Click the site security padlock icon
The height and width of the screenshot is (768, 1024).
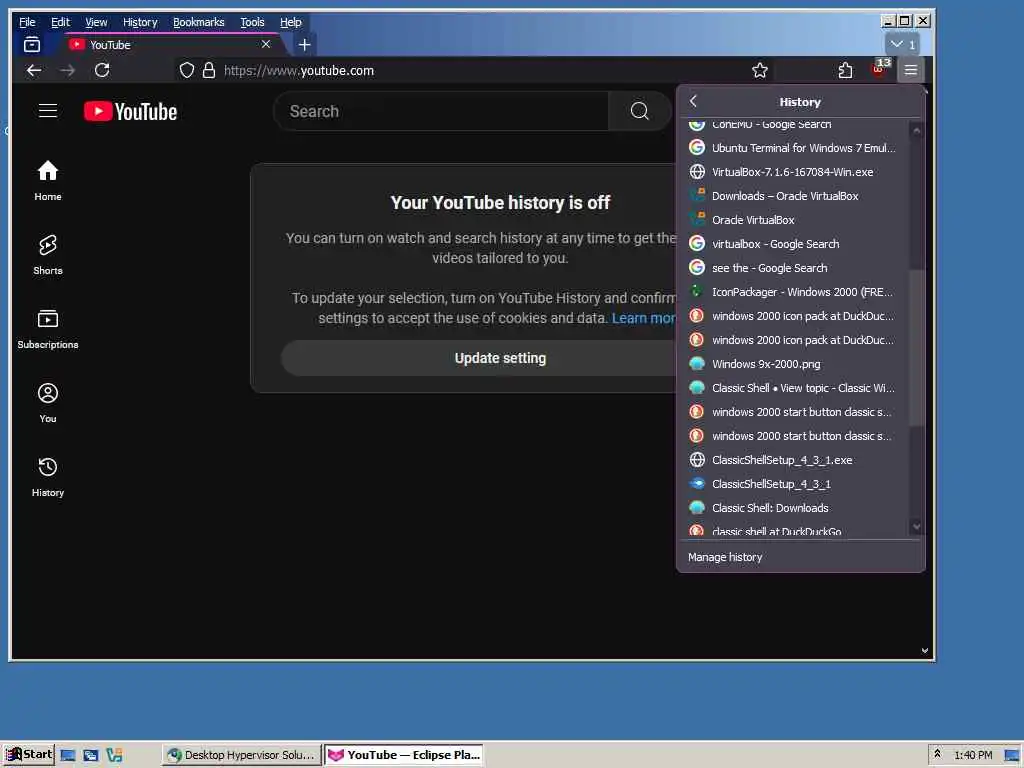pos(209,71)
